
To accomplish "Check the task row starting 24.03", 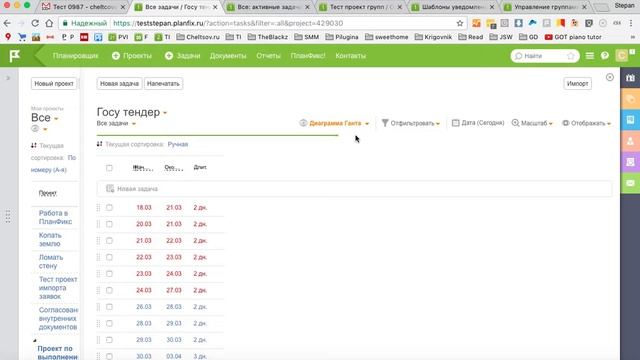I will (x=109, y=290).
